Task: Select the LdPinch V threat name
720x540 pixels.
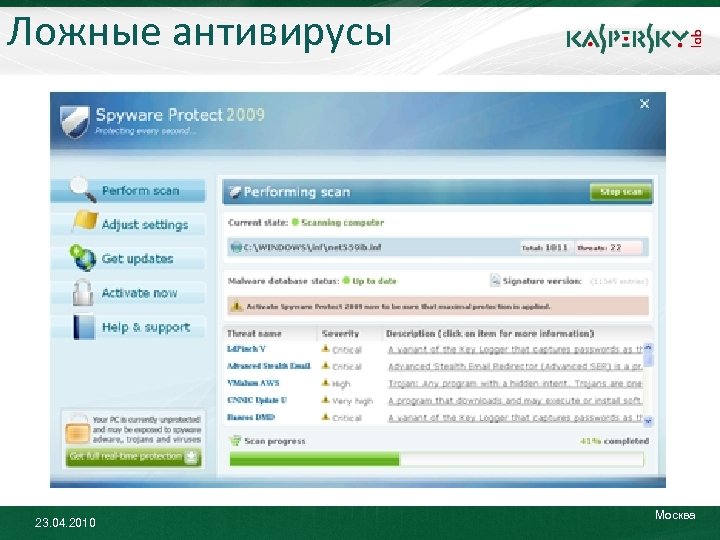Action: click(x=246, y=349)
